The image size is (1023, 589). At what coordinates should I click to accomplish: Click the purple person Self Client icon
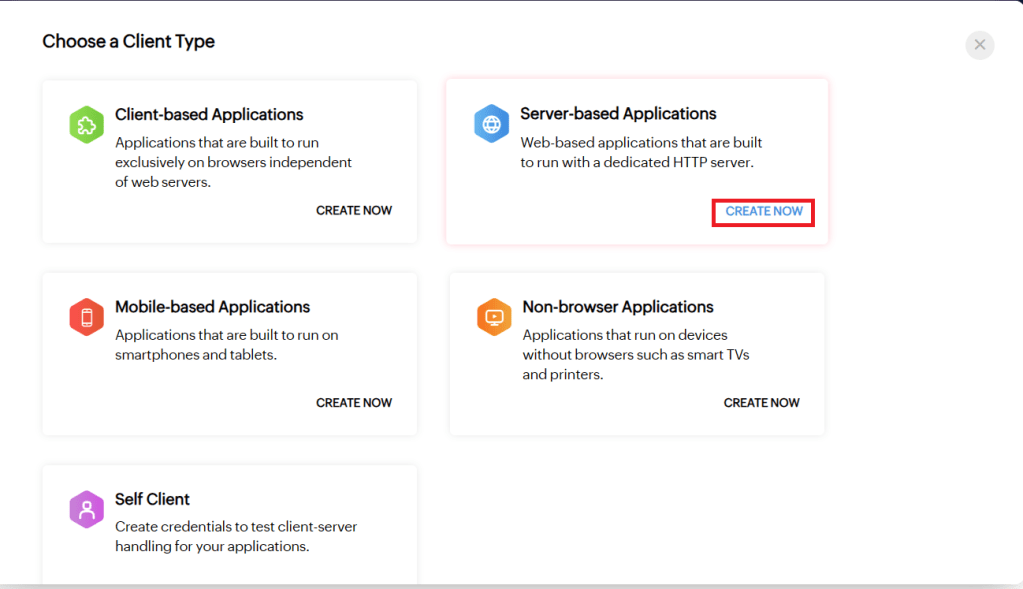tap(86, 510)
